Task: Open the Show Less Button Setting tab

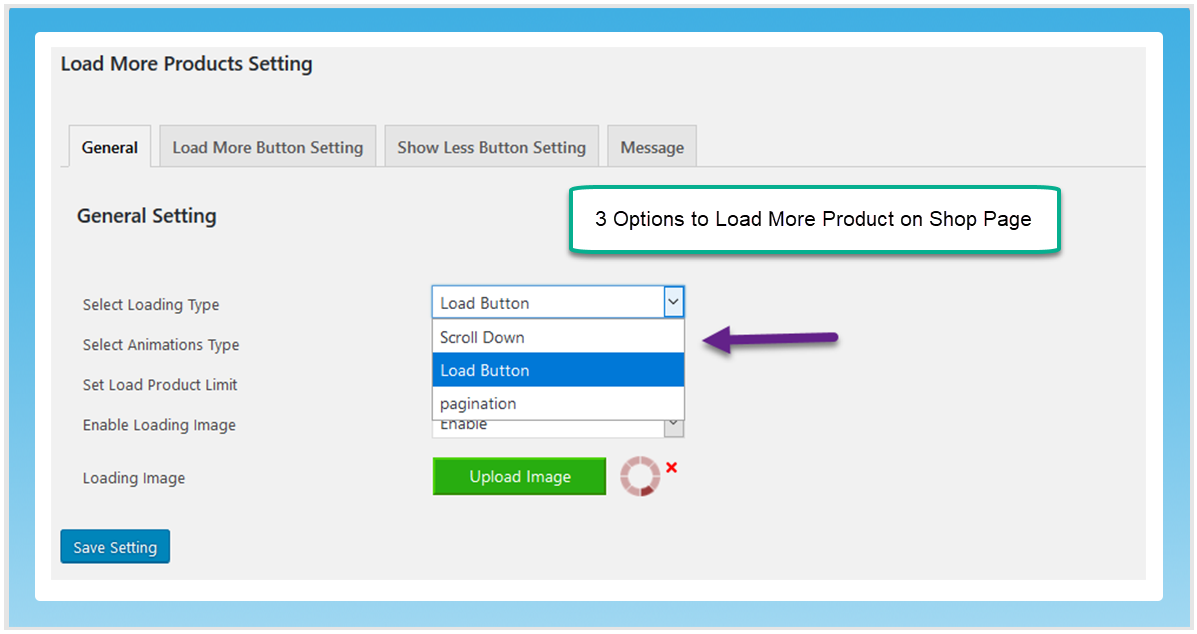Action: (x=491, y=146)
